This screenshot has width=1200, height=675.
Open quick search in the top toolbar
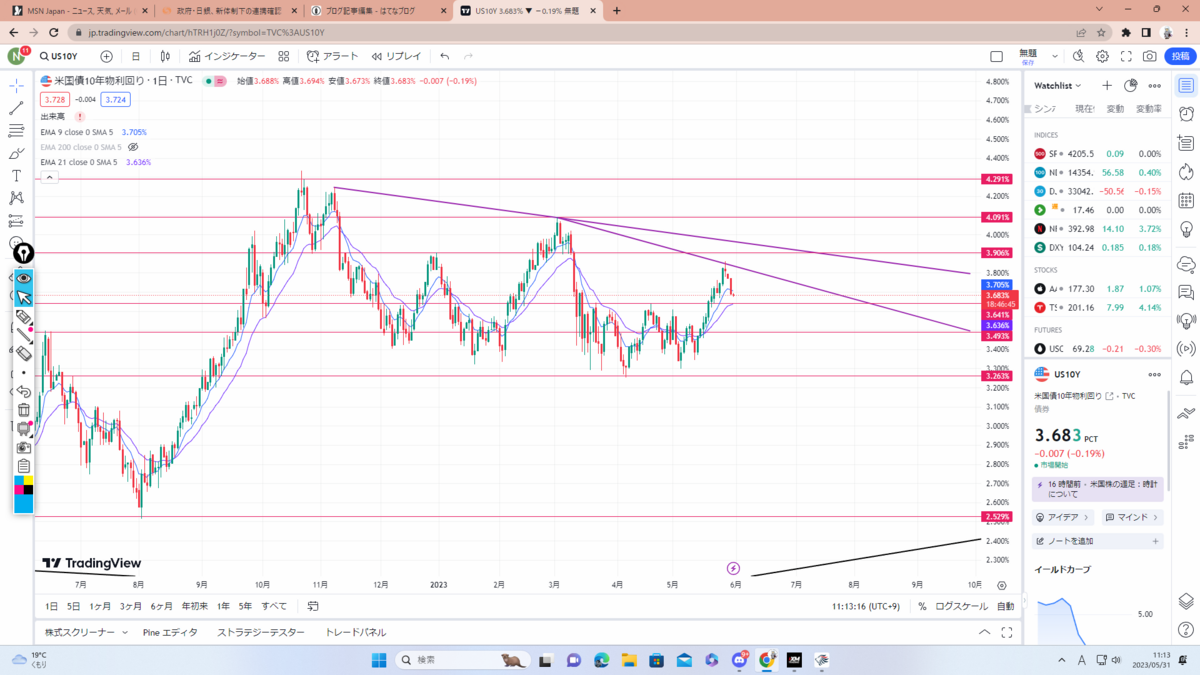pos(1079,57)
